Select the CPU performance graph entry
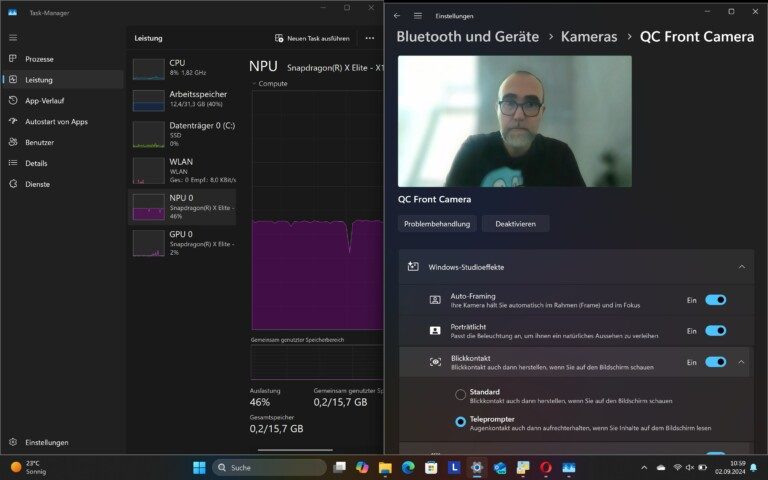 pyautogui.click(x=182, y=69)
